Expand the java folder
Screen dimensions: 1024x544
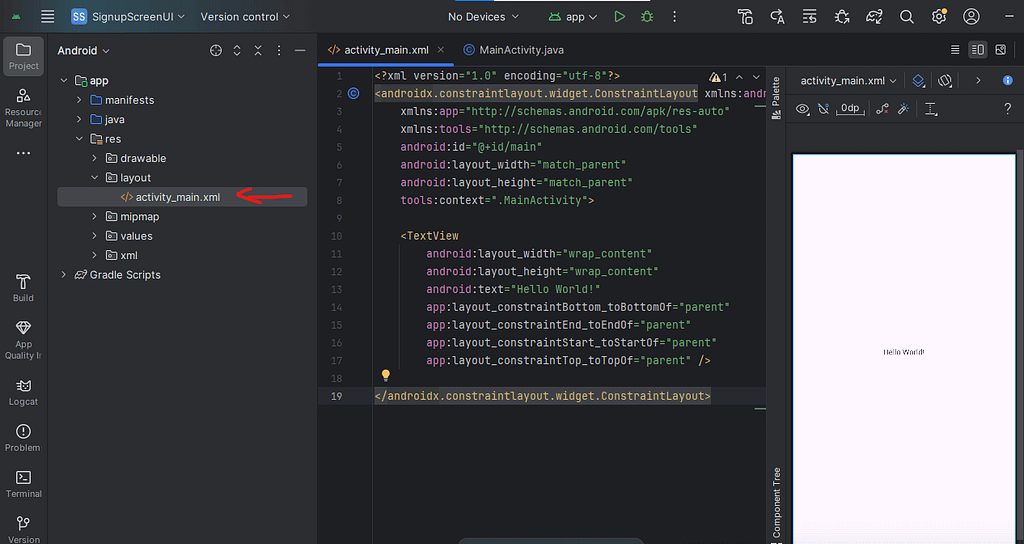tap(79, 120)
